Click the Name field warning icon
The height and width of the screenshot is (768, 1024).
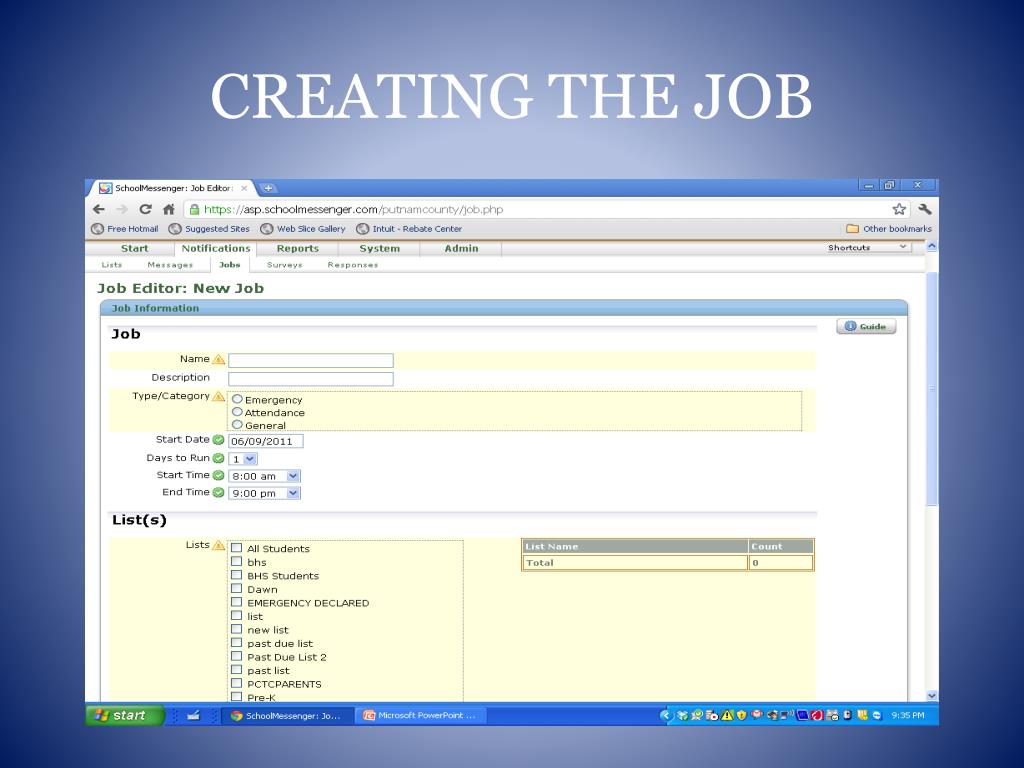(219, 360)
